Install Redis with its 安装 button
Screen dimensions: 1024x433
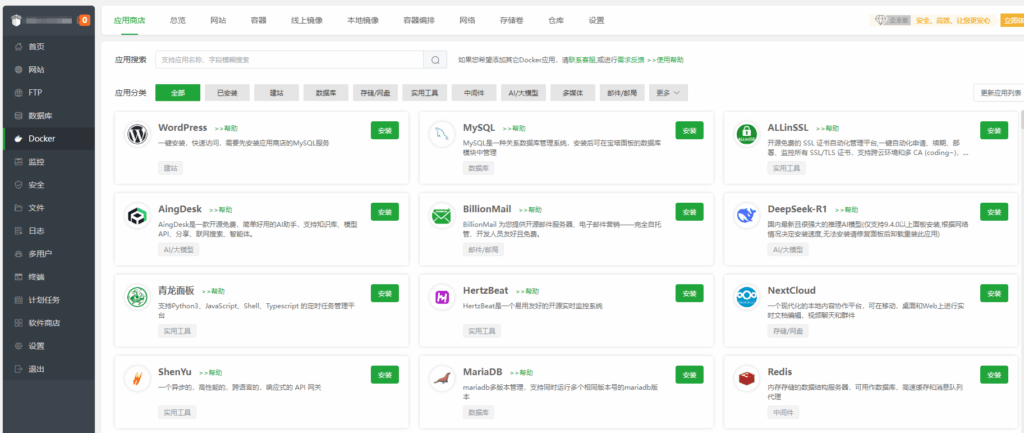click(x=994, y=375)
